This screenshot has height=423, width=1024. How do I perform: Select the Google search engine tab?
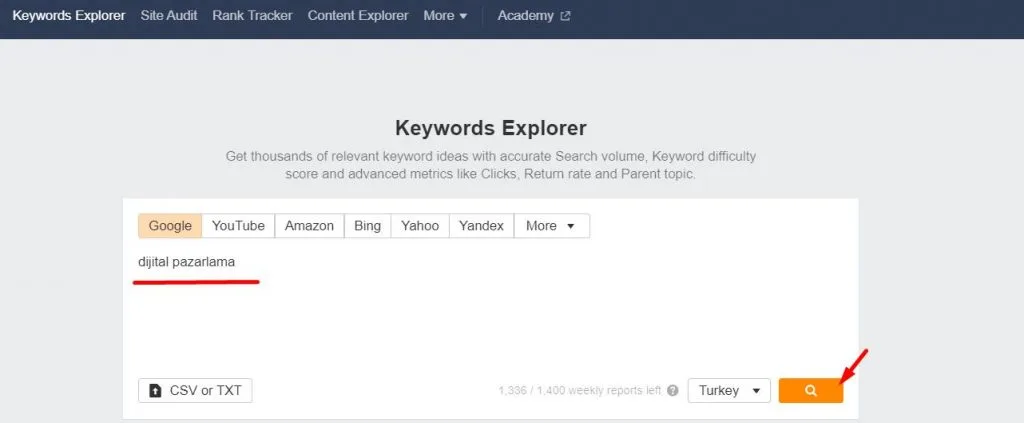tap(170, 226)
